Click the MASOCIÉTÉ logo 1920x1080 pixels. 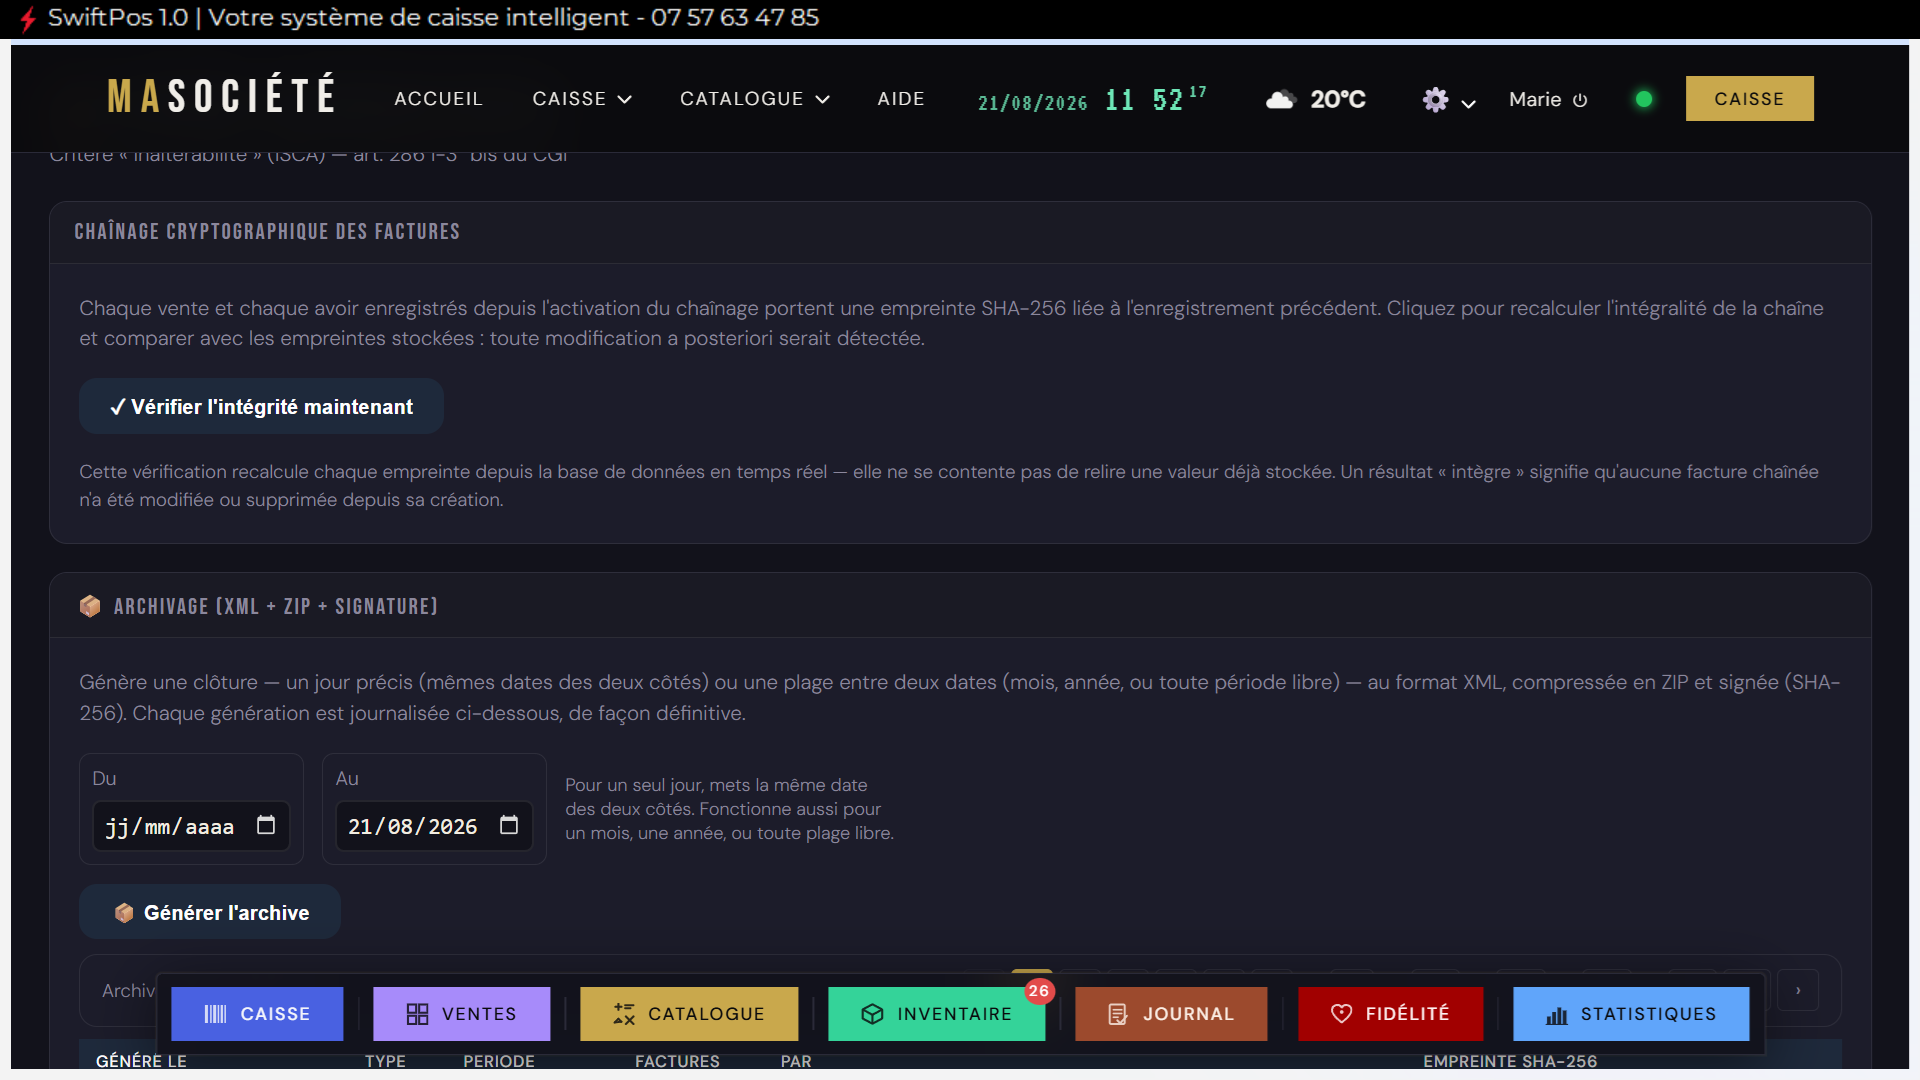point(222,96)
